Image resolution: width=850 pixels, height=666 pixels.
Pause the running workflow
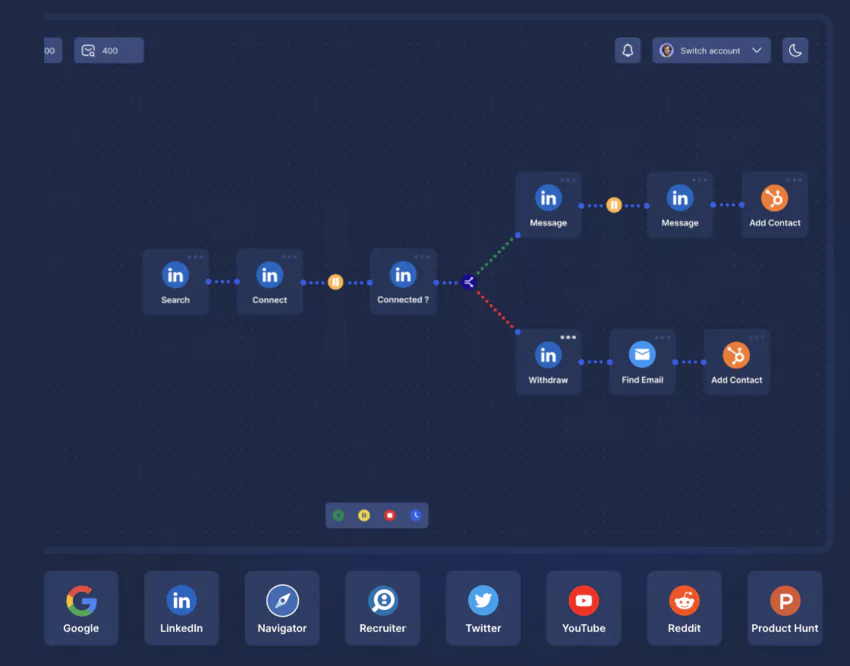pyautogui.click(x=364, y=515)
